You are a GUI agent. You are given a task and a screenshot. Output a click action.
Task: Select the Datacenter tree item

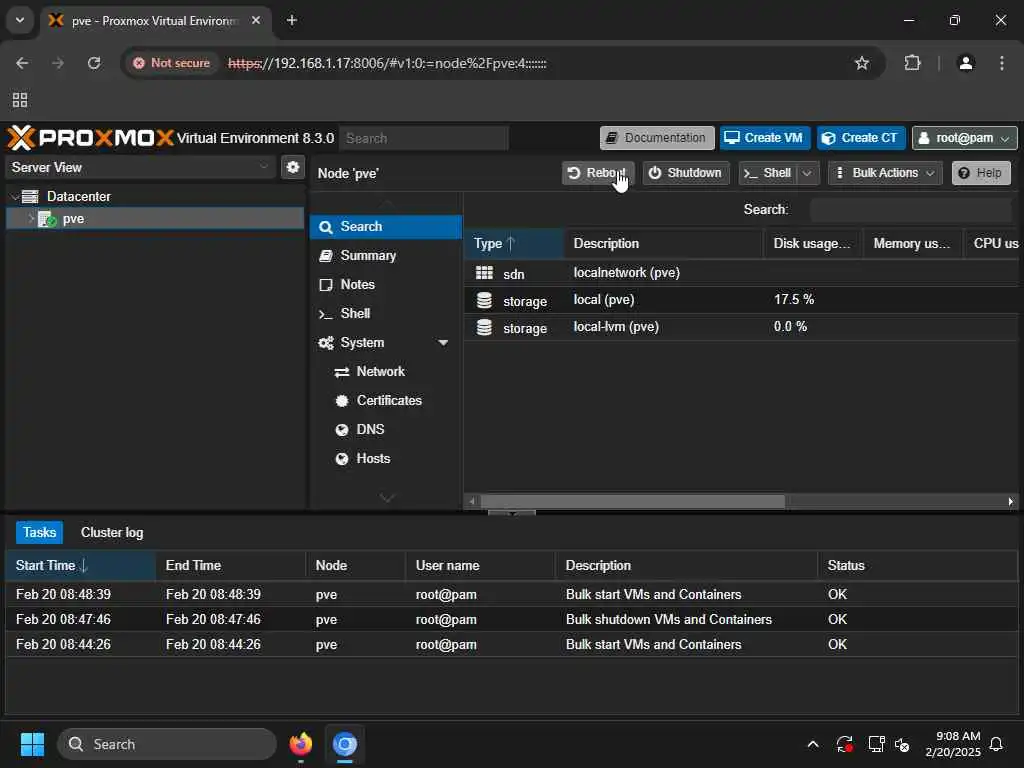[78, 196]
